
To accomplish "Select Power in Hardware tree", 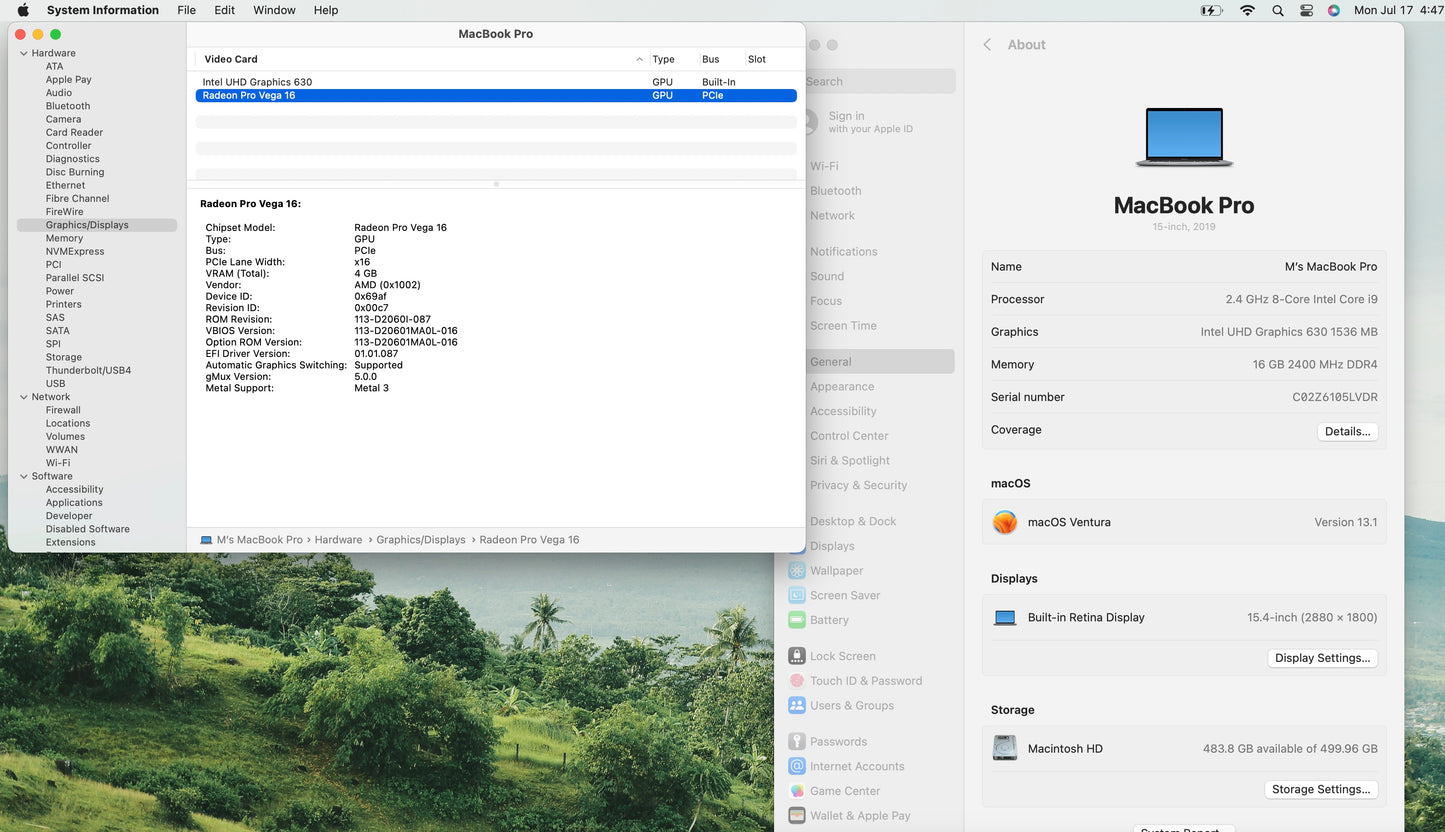I will point(59,291).
